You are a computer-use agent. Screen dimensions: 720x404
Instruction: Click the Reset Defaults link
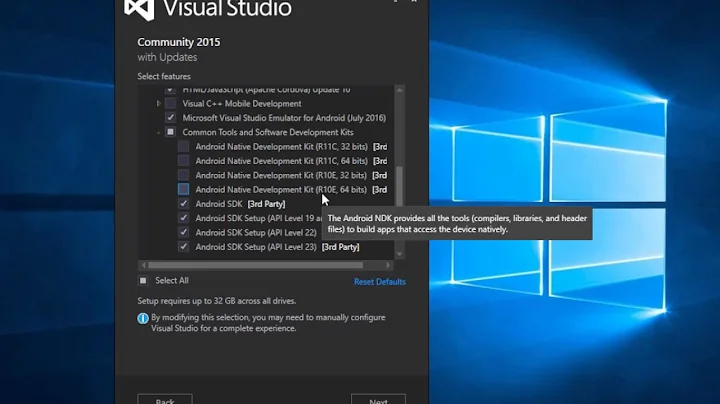(x=380, y=281)
